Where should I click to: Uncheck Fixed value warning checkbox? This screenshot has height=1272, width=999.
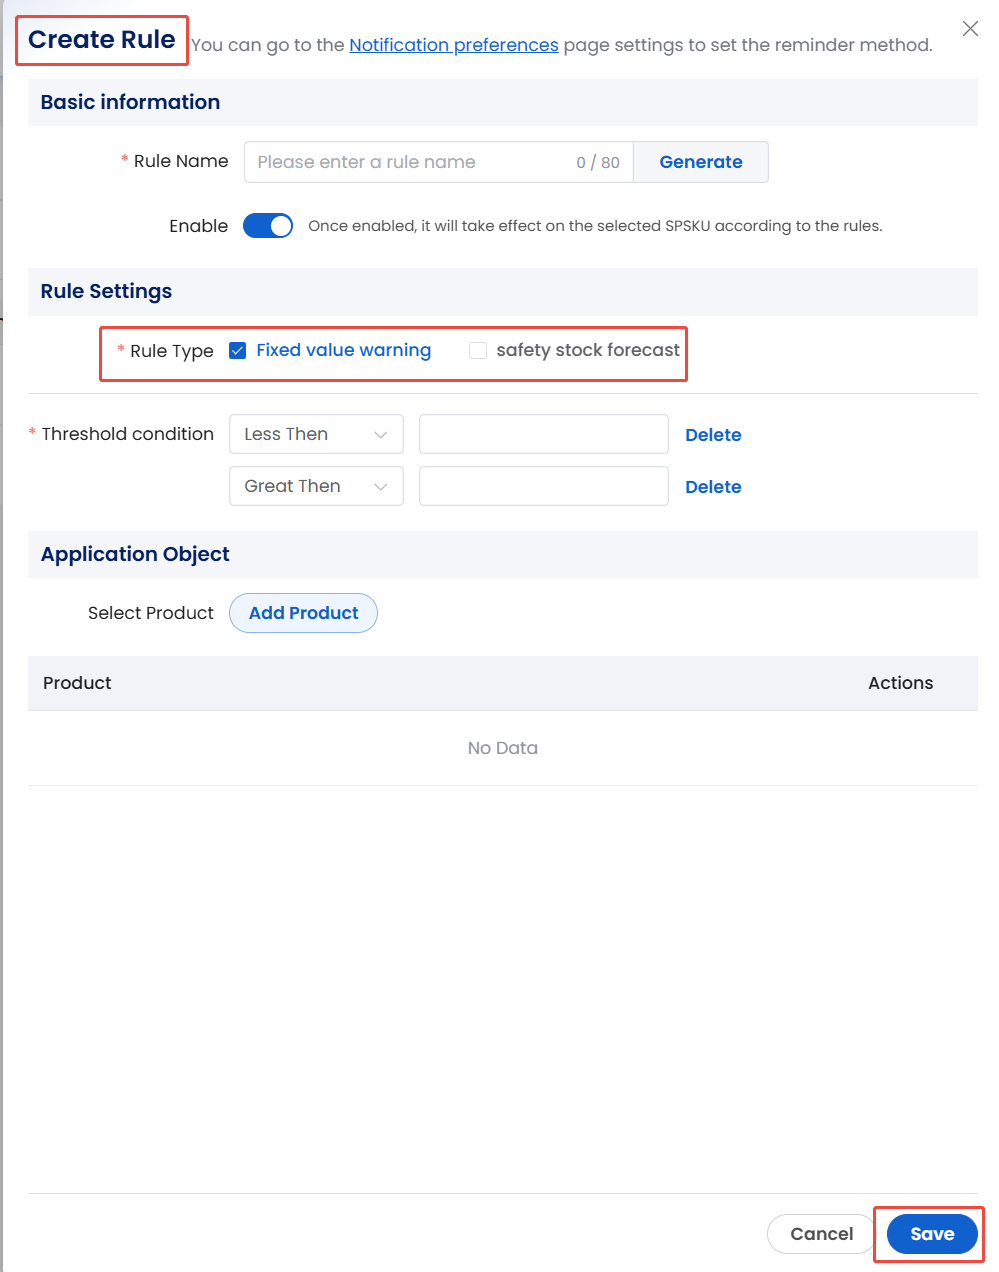(x=238, y=351)
